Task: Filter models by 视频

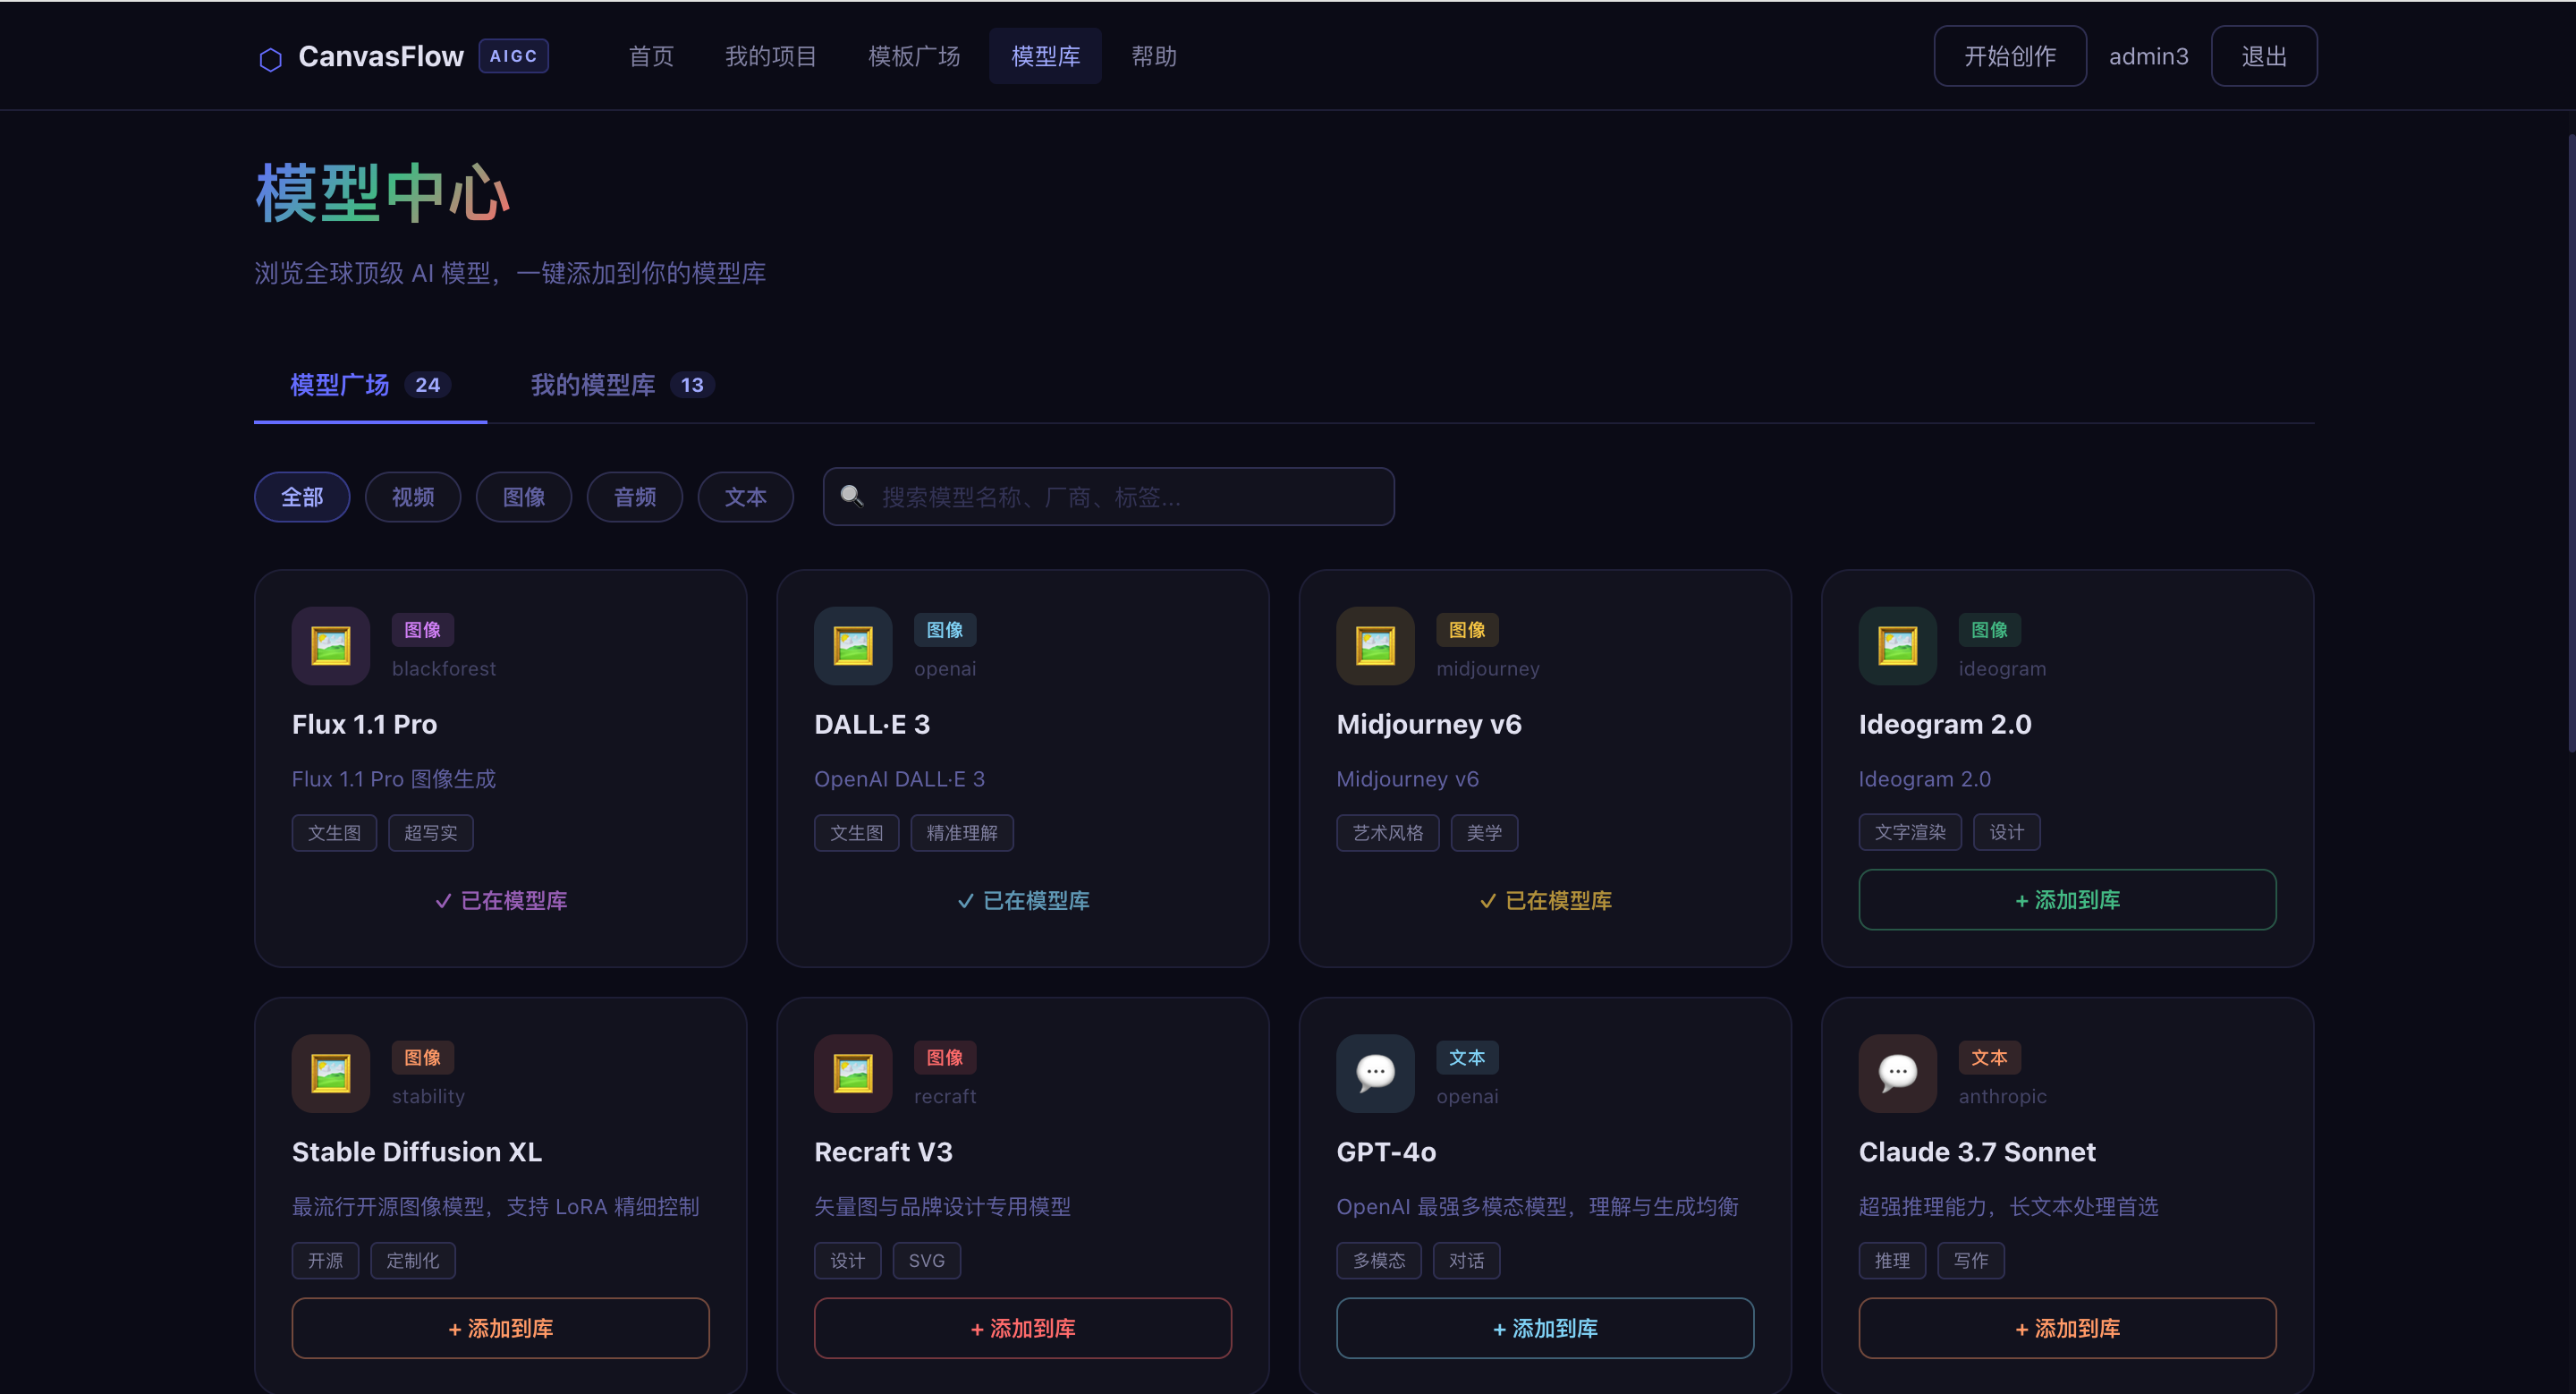Action: click(413, 497)
